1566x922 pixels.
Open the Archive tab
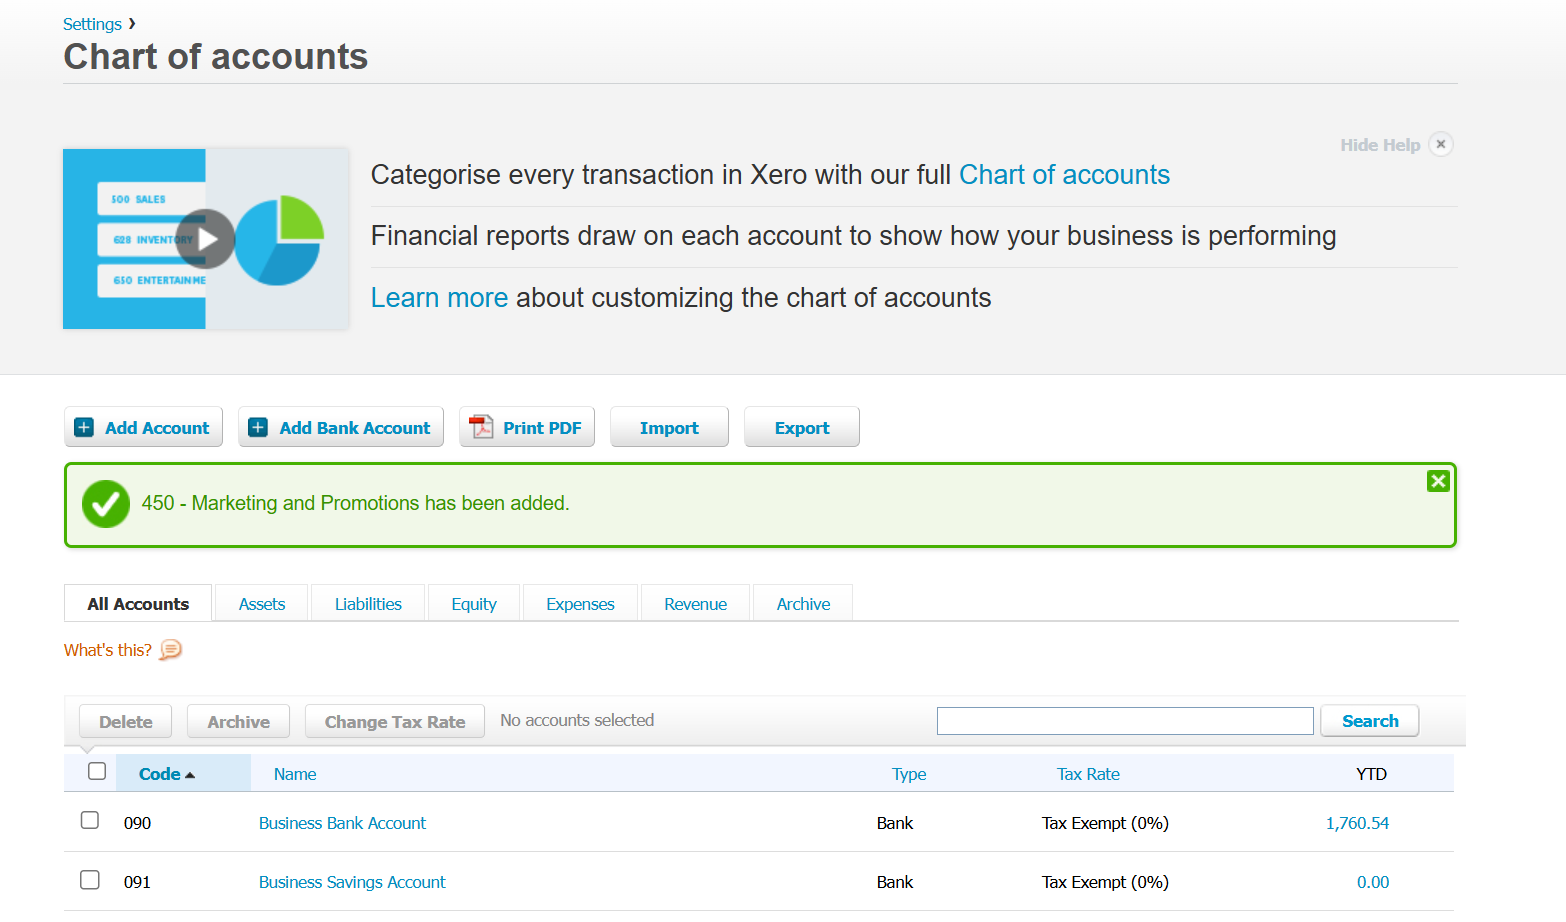803,603
